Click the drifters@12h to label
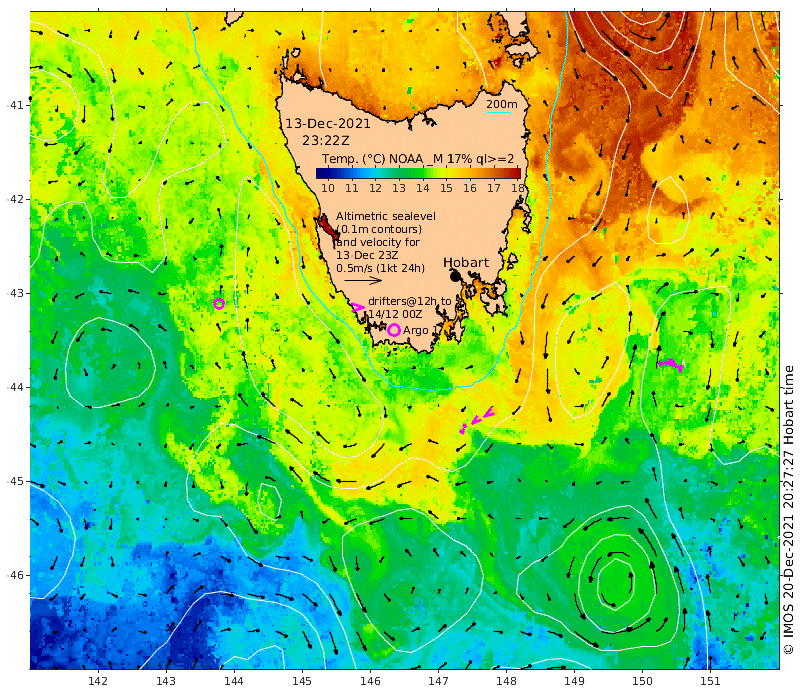Viewport: 800px width, 700px height. coord(410,301)
